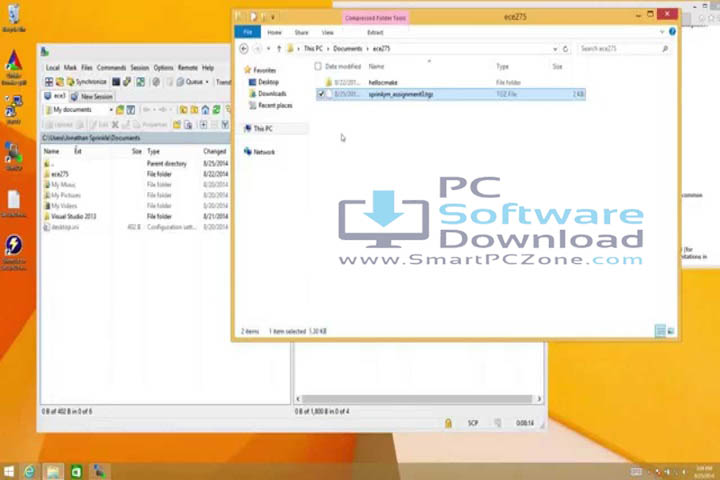This screenshot has width=720, height=480.
Task: Expand the ribbon chevron near Explorer help icon
Action: 662,32
